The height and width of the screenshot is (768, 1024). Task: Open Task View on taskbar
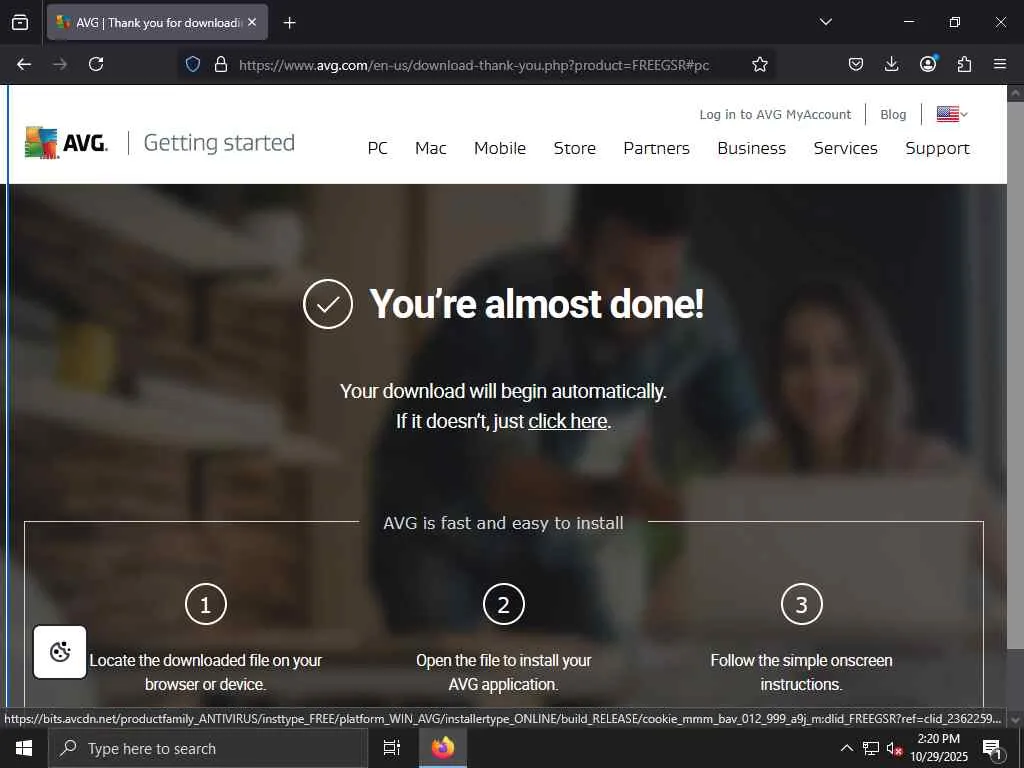(391, 748)
